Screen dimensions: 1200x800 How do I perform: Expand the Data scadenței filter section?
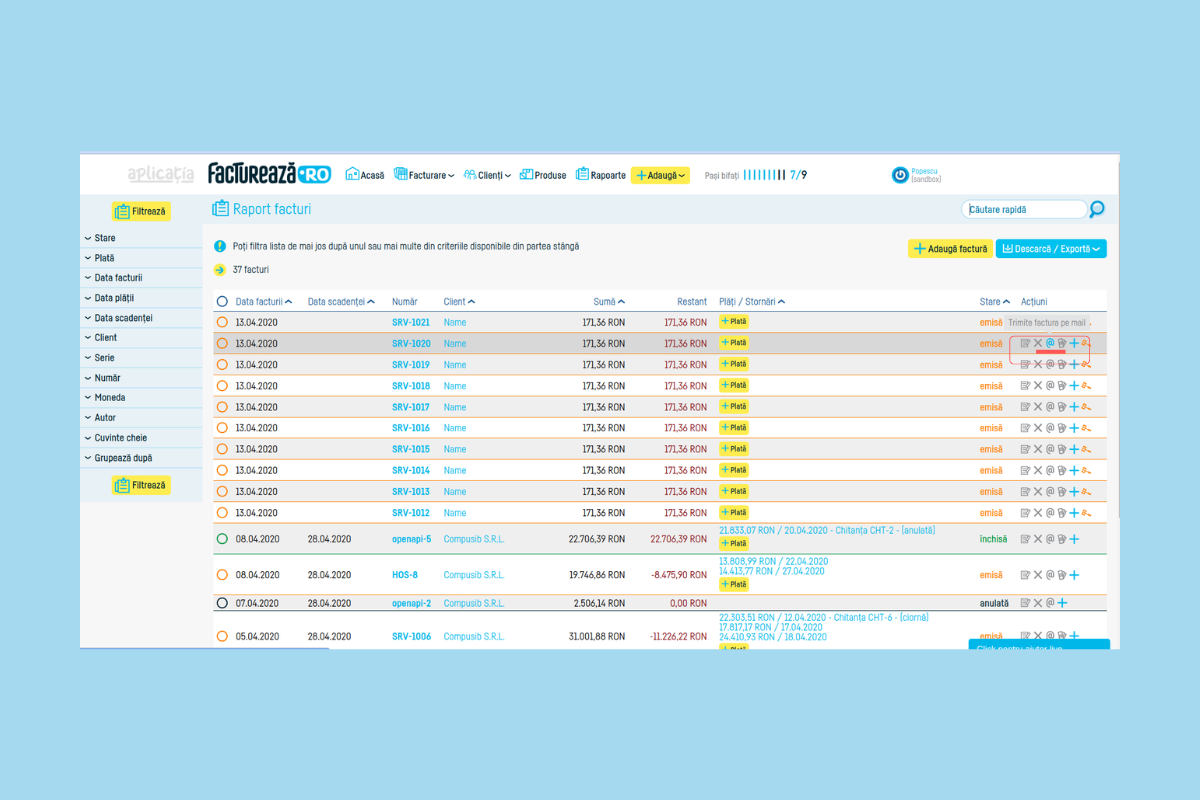point(123,318)
